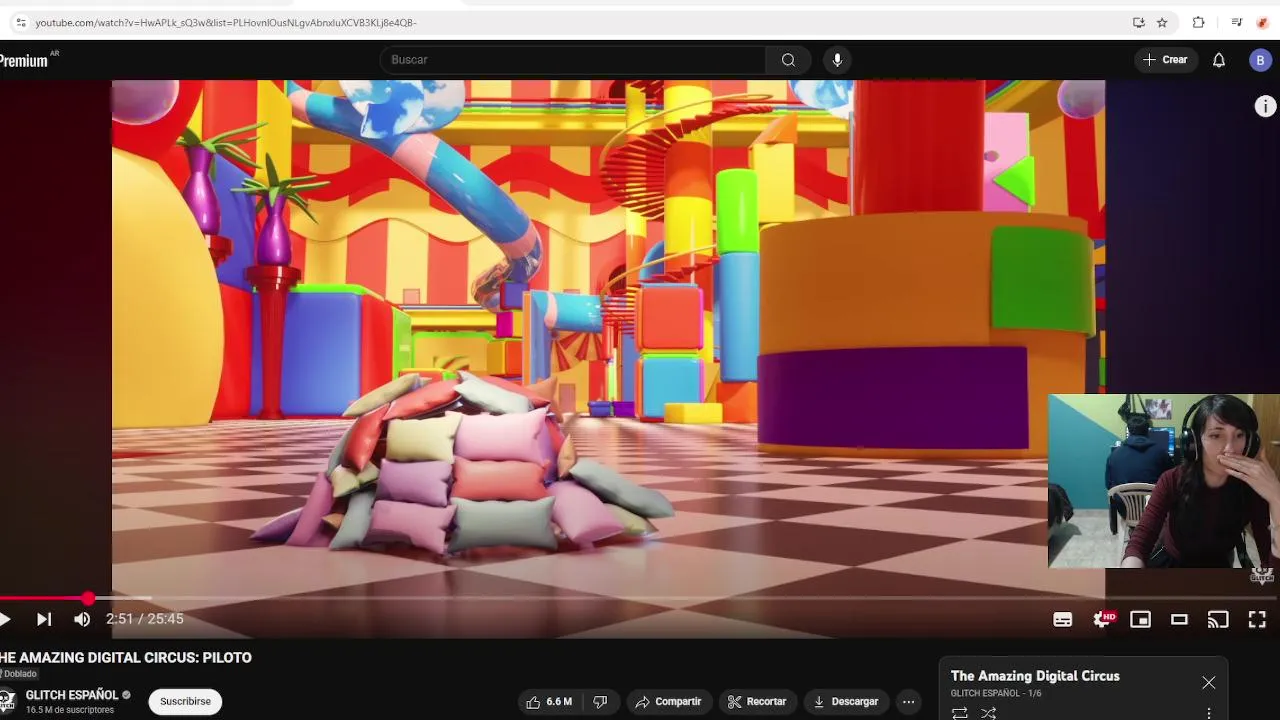Click the time display 2:51 / 25:45
1280x720 pixels.
pos(145,619)
